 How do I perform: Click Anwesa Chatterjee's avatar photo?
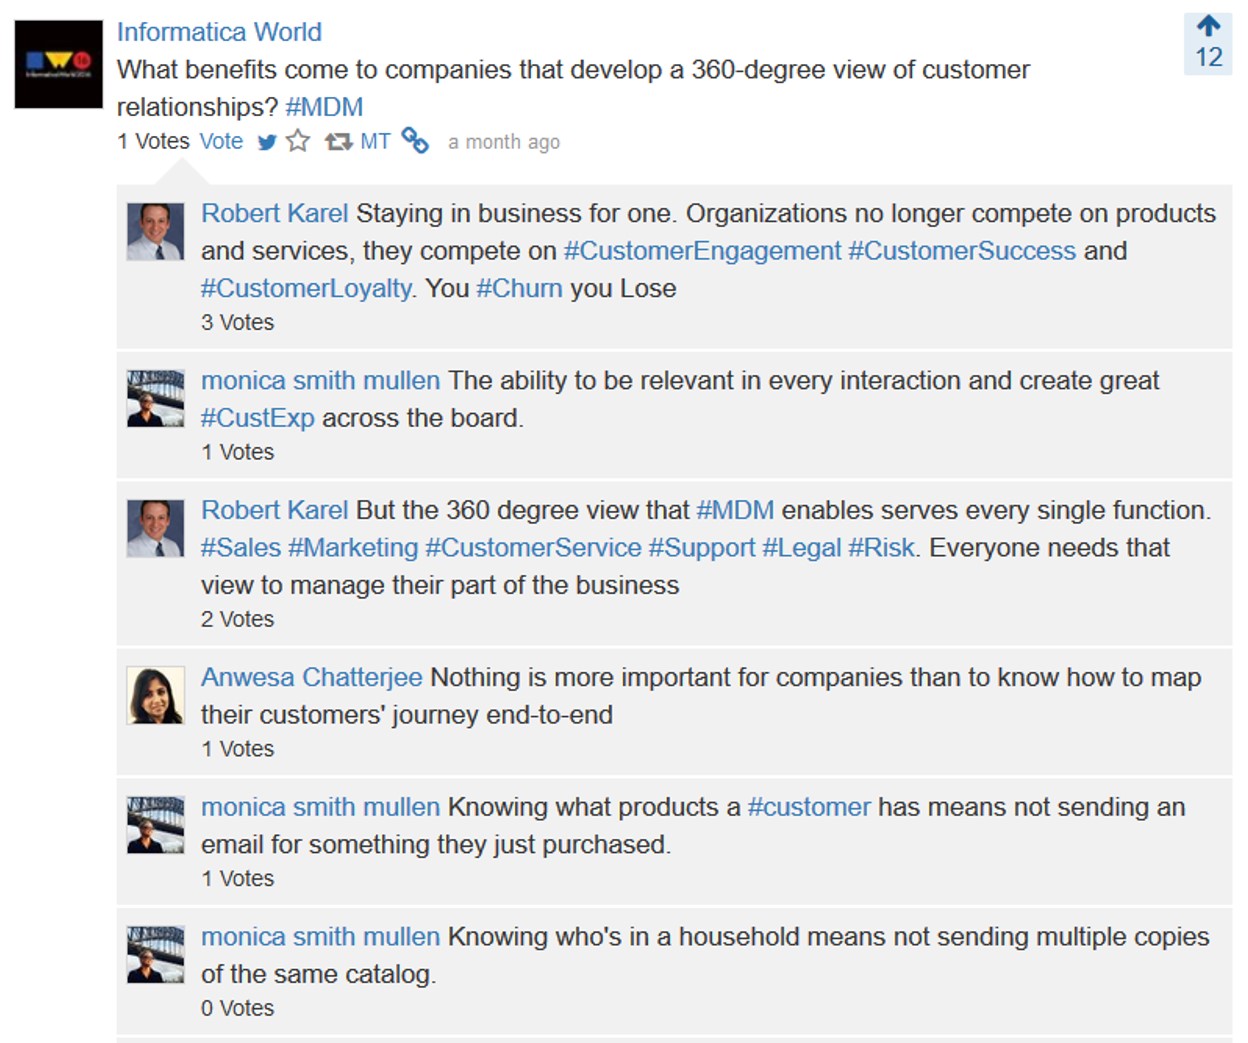point(156,695)
